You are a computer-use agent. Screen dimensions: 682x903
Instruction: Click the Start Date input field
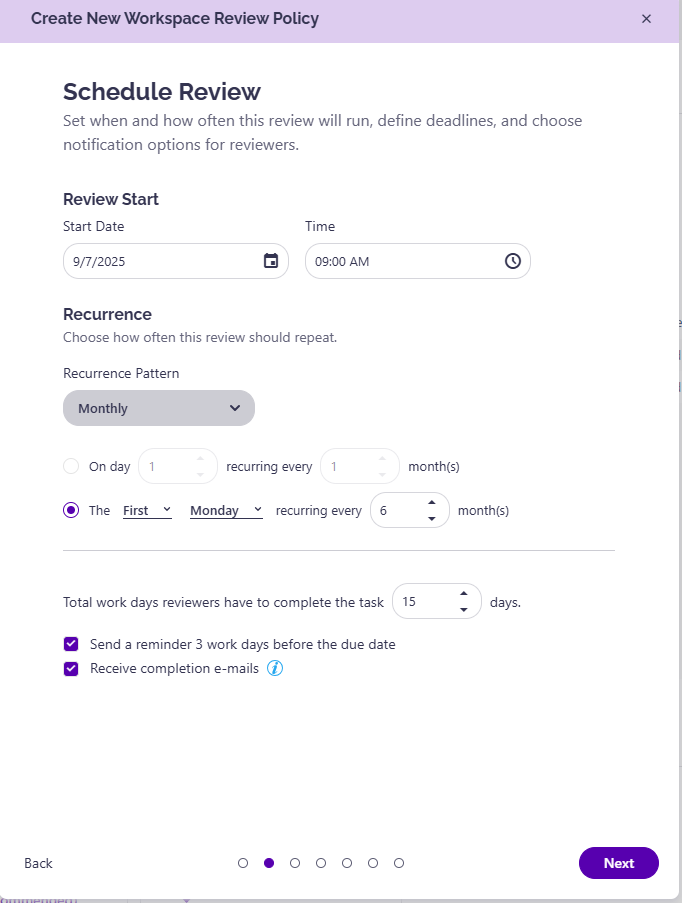click(x=160, y=261)
